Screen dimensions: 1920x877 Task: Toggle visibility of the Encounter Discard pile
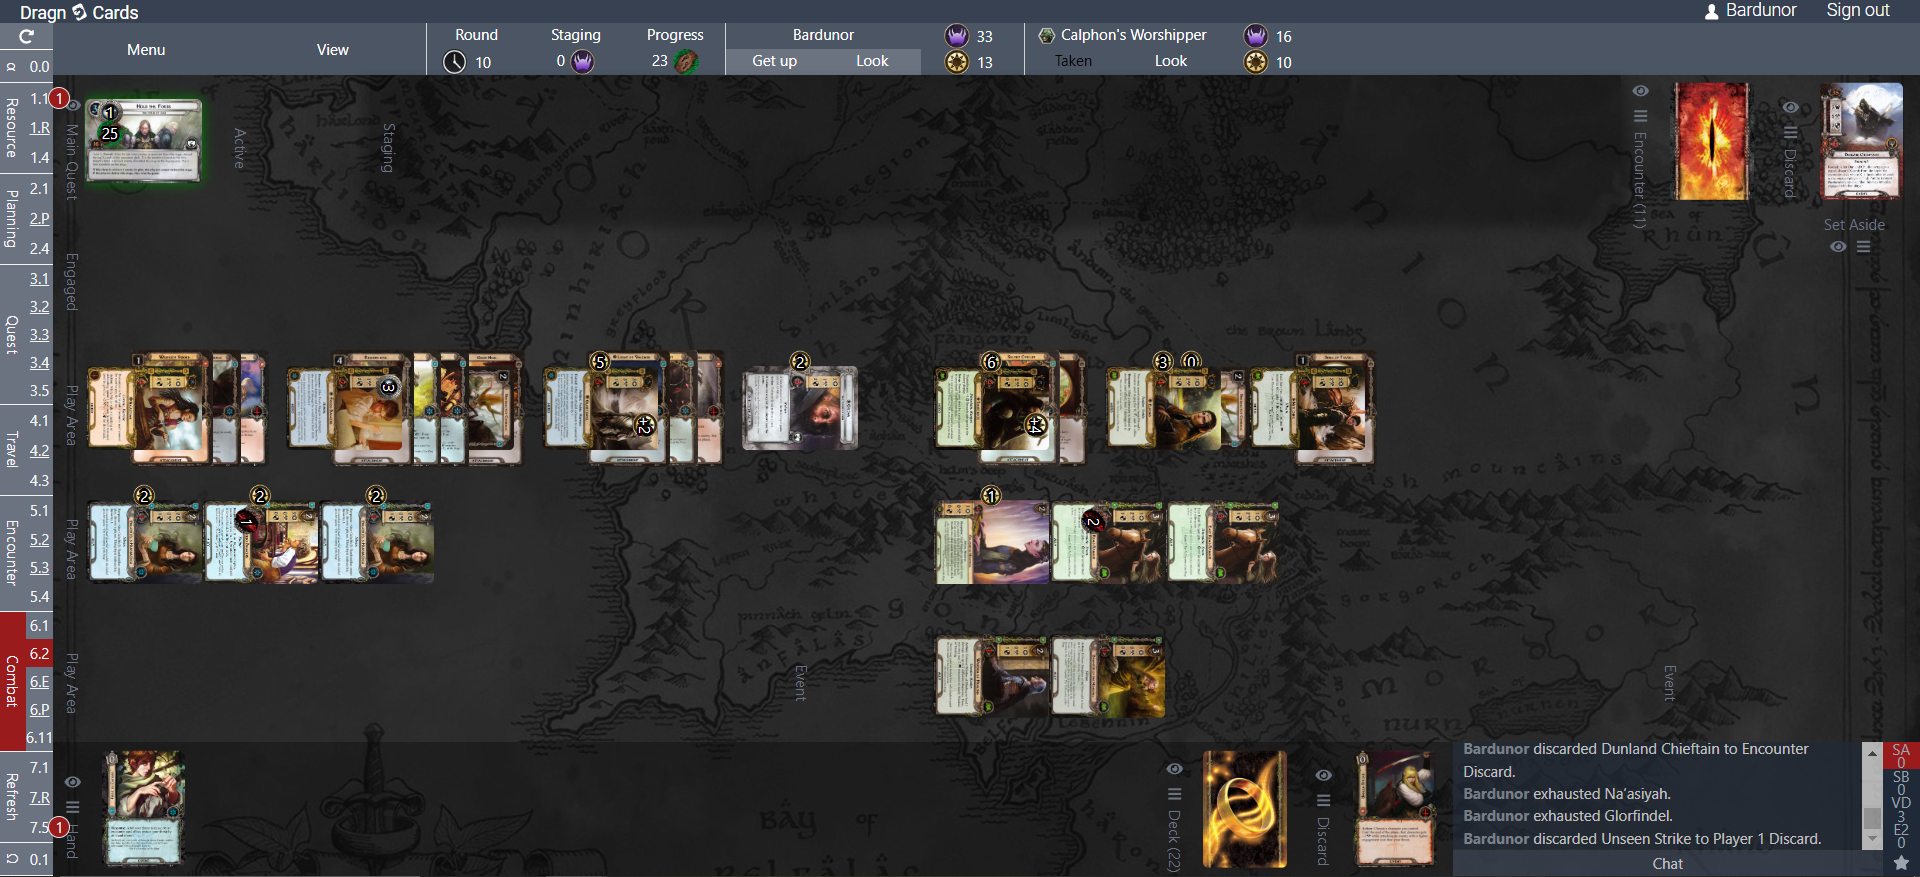[x=1790, y=107]
